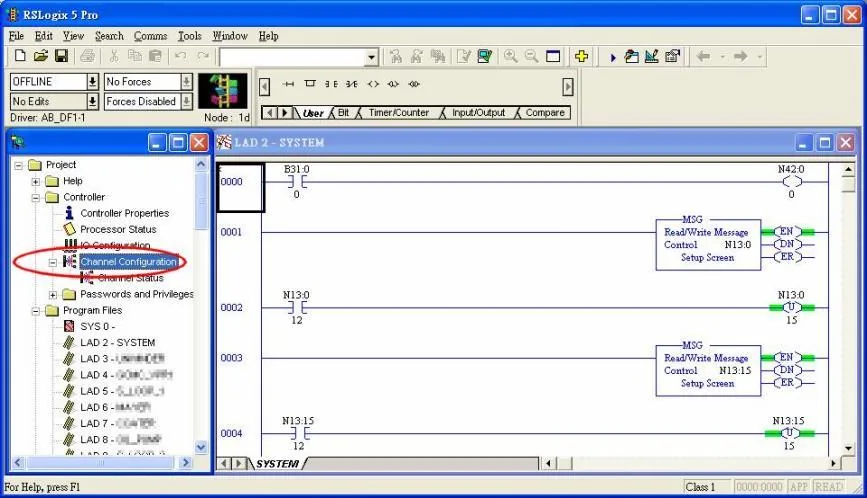Click the ladder animation logo

223,91
